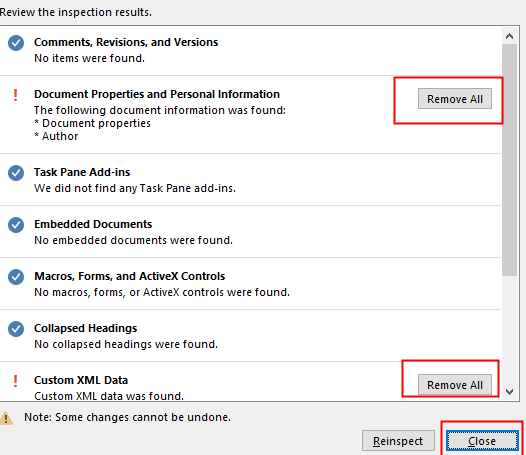The height and width of the screenshot is (455, 526).
Task: Select the Custom XML Data heading
Action: [x=81, y=380]
